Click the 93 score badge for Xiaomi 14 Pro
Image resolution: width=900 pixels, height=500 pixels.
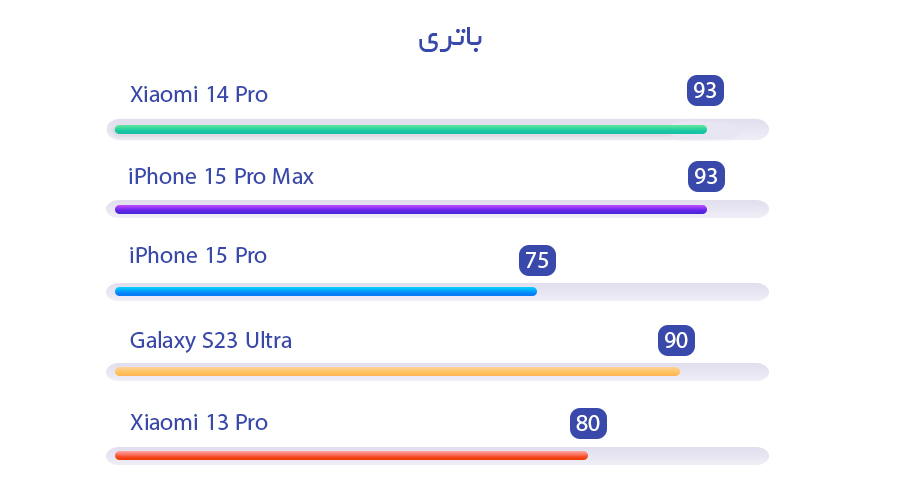coord(705,91)
